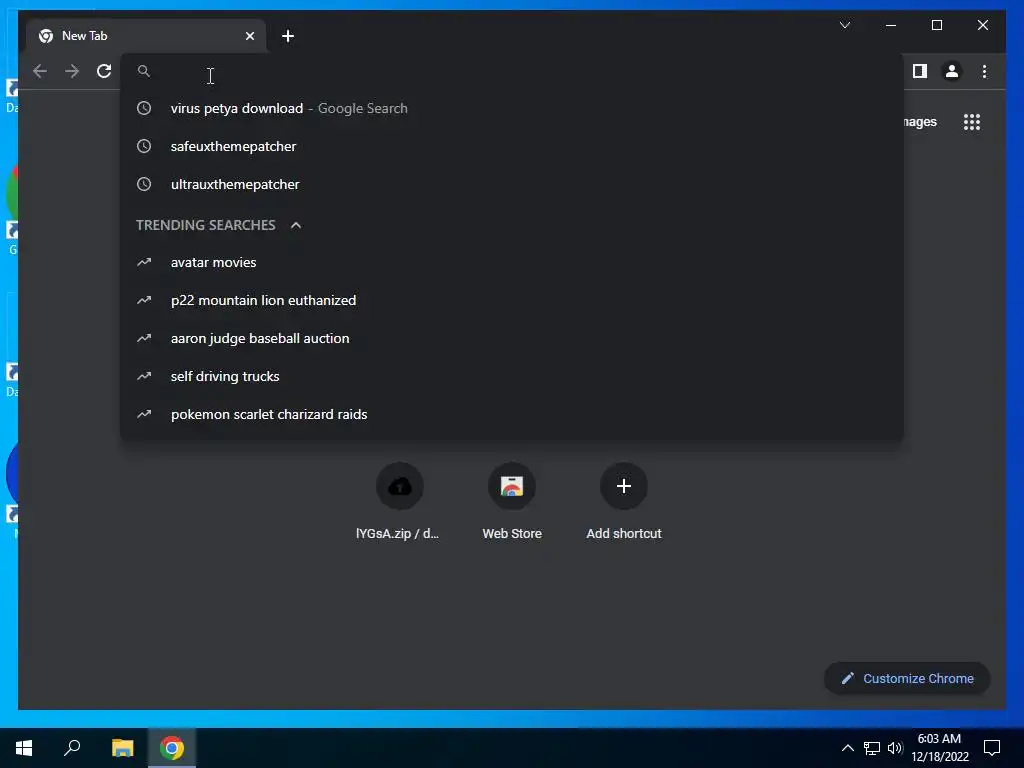The image size is (1024, 768).
Task: Open the tab search dropdown arrow
Action: click(x=844, y=25)
